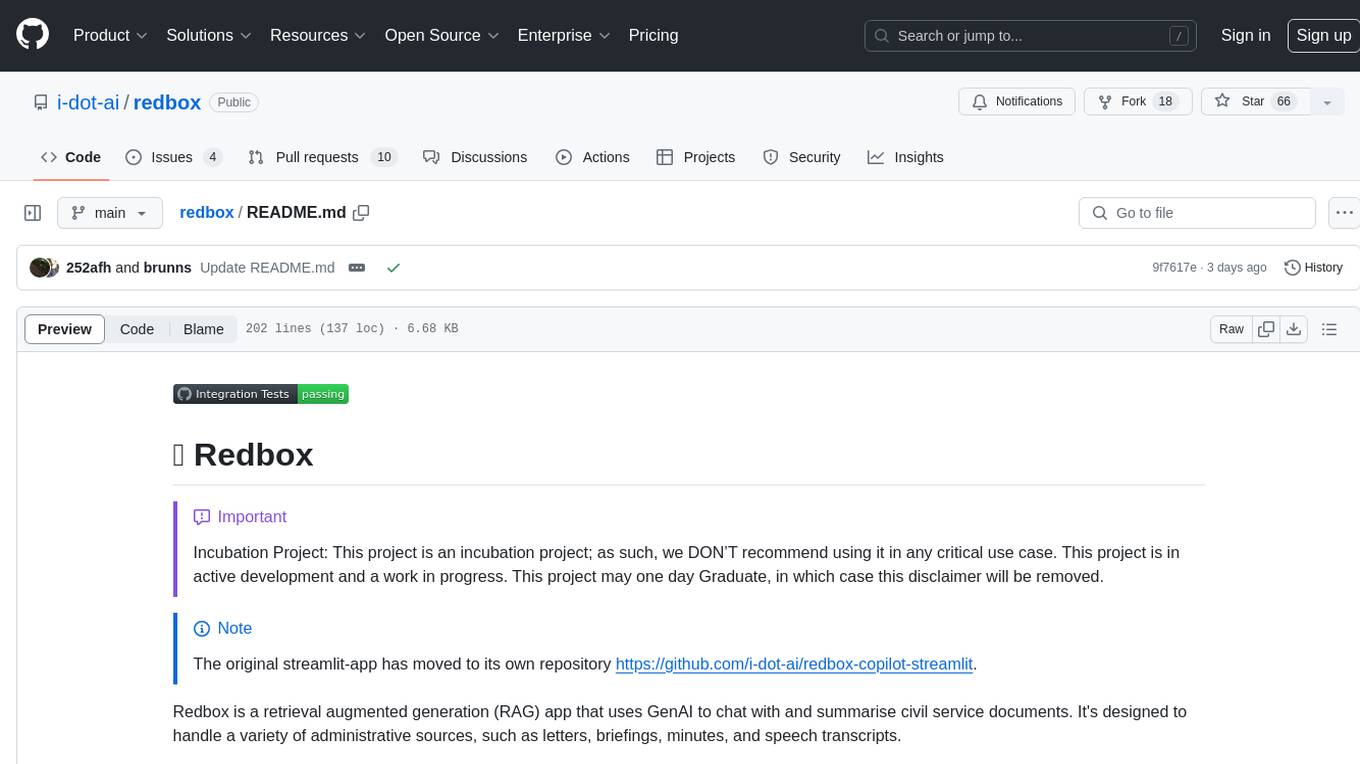Viewport: 1360px width, 764px height.
Task: Open the 252afh author profile
Action: coord(88,268)
